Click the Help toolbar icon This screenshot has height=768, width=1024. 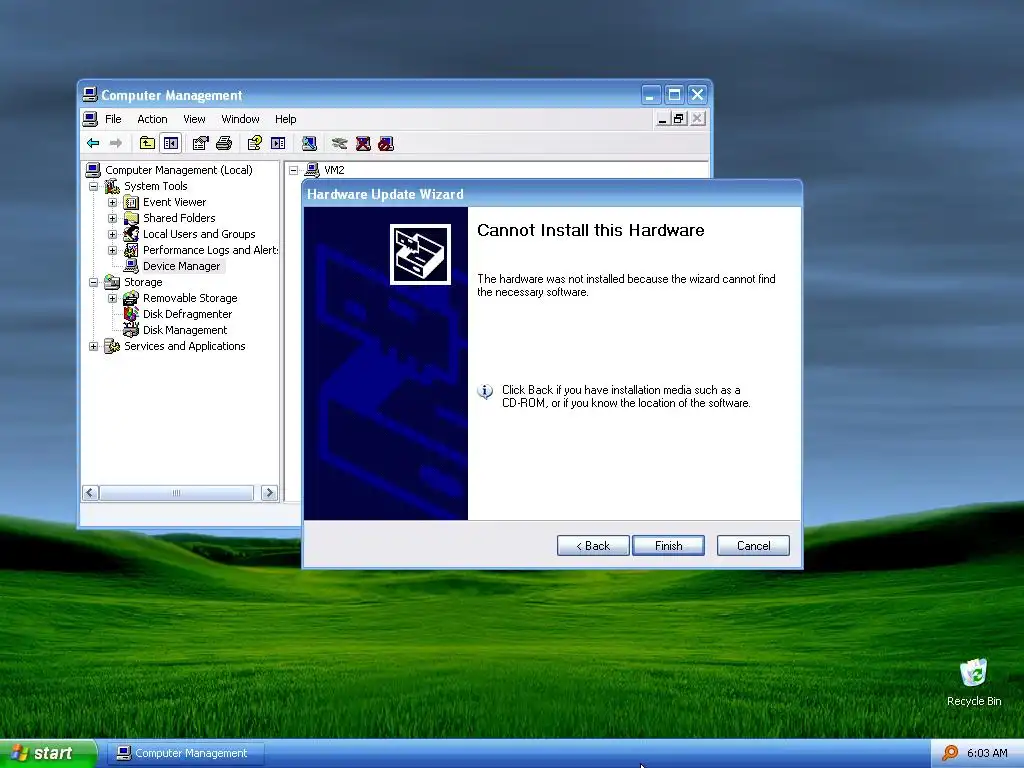point(255,143)
